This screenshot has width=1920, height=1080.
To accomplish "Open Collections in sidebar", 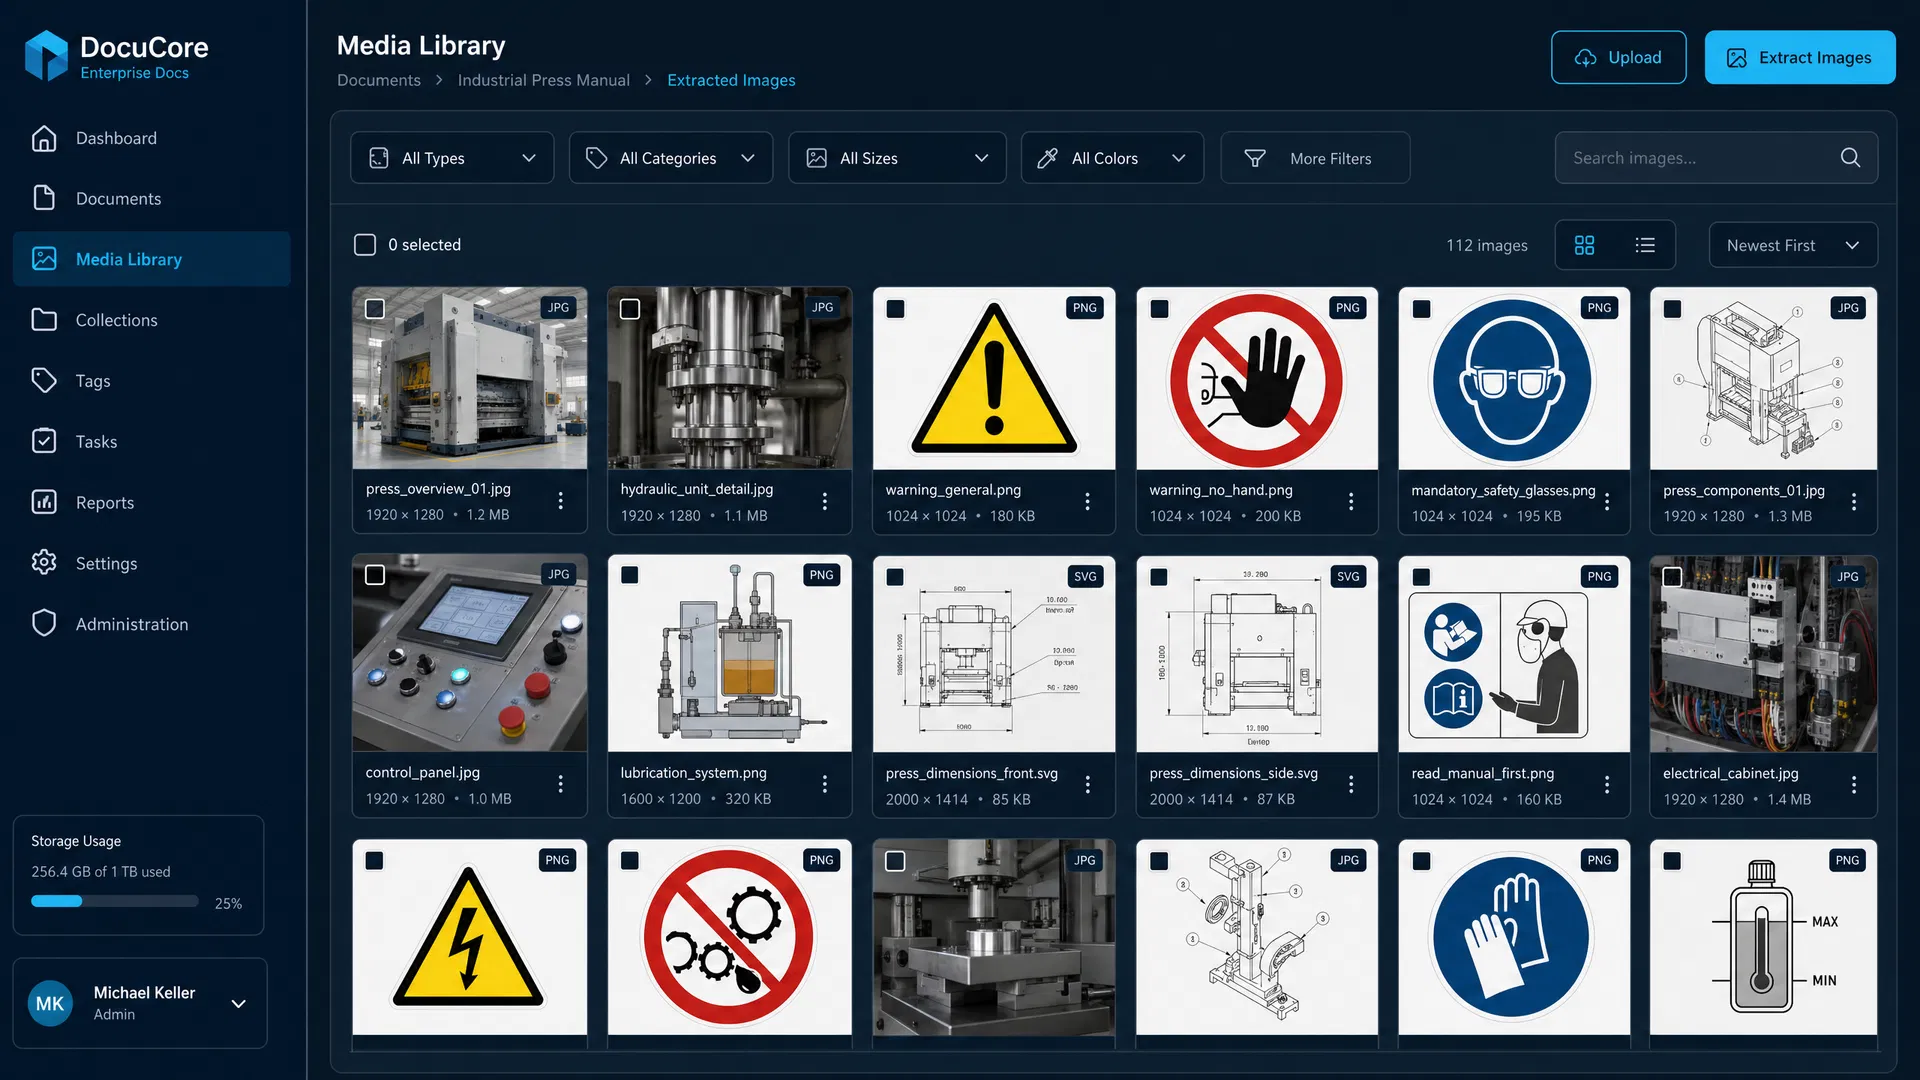I will 152,320.
